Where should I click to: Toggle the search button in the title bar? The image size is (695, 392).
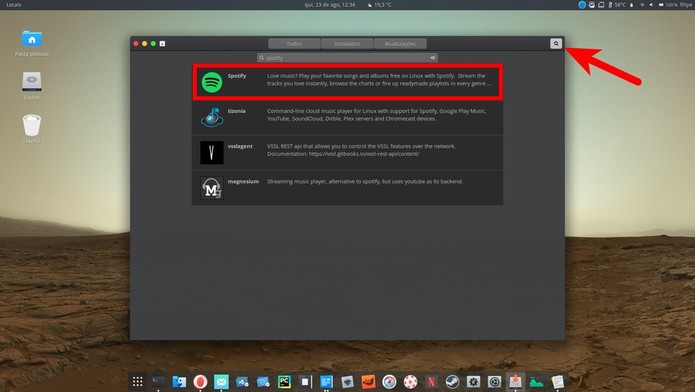[556, 43]
